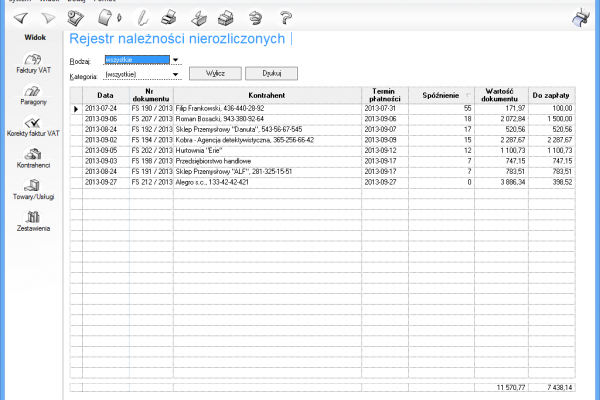Sort by the Spóźnienie column header
The height and width of the screenshot is (400, 600).
point(436,95)
